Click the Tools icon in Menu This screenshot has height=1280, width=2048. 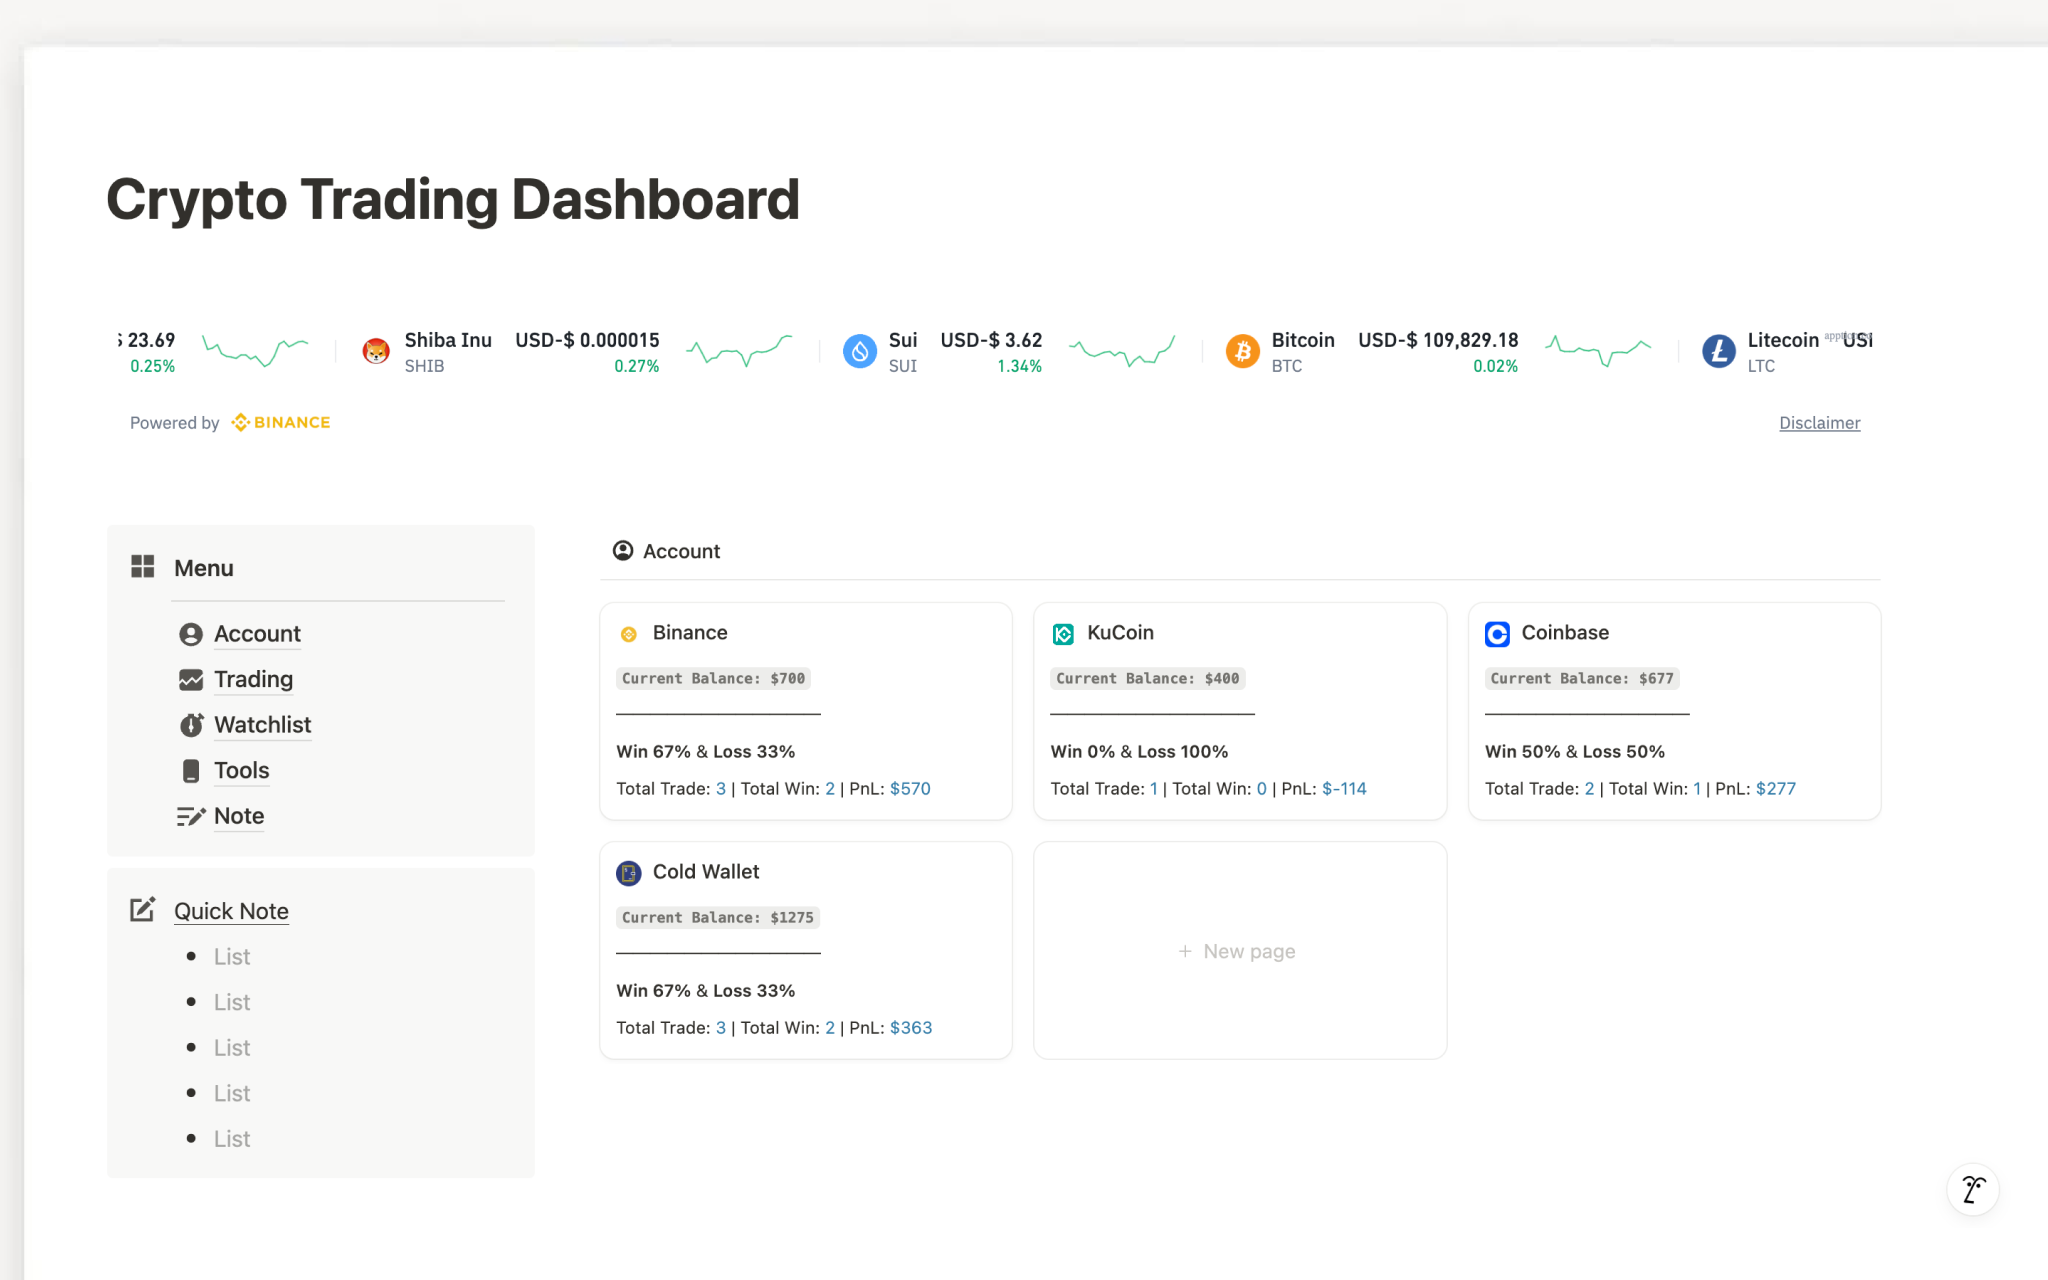(191, 771)
